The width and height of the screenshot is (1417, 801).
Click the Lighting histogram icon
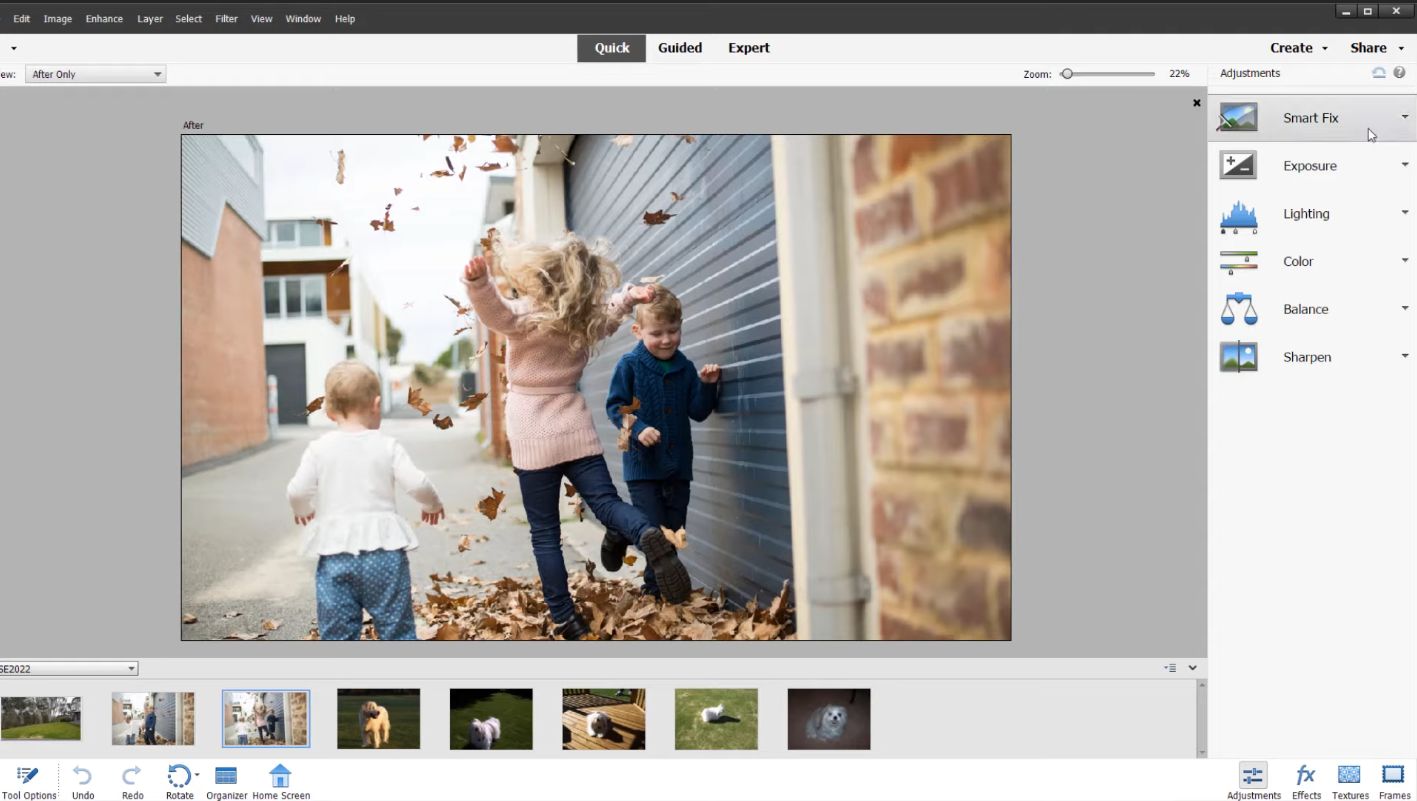click(1238, 213)
